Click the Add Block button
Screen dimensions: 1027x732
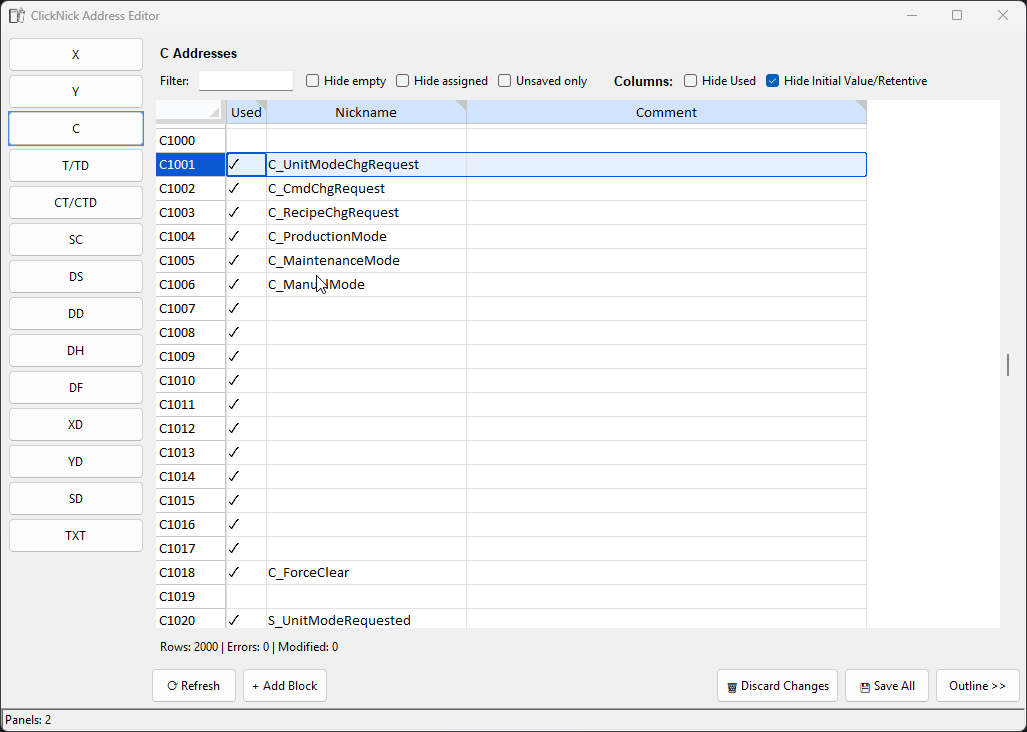pyautogui.click(x=285, y=686)
